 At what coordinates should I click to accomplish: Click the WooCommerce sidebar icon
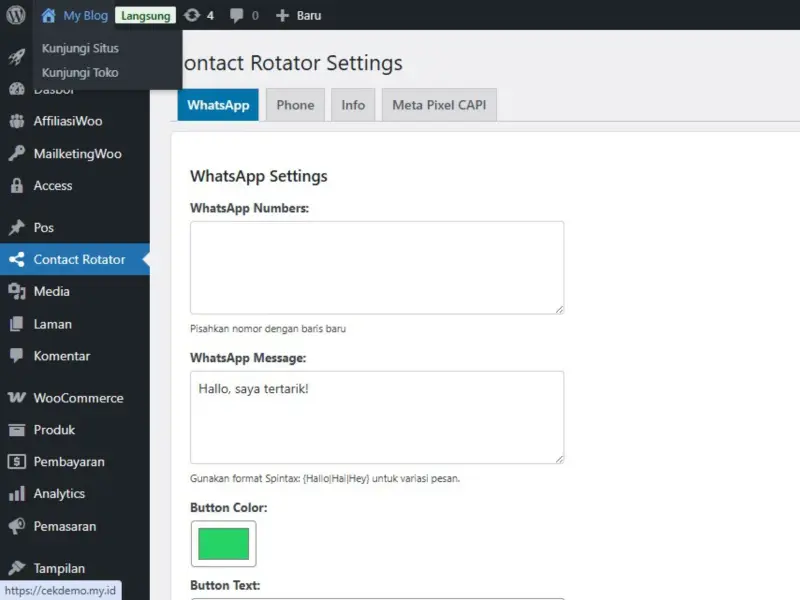pyautogui.click(x=16, y=398)
